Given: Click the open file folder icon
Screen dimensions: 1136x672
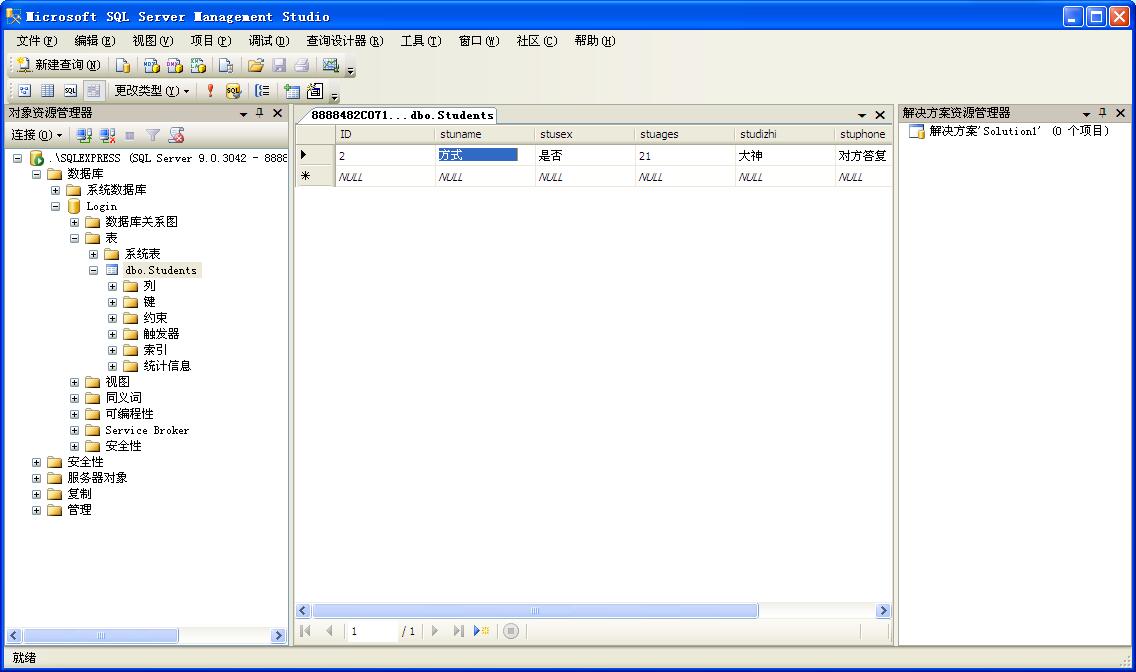Looking at the screenshot, I should click(255, 66).
